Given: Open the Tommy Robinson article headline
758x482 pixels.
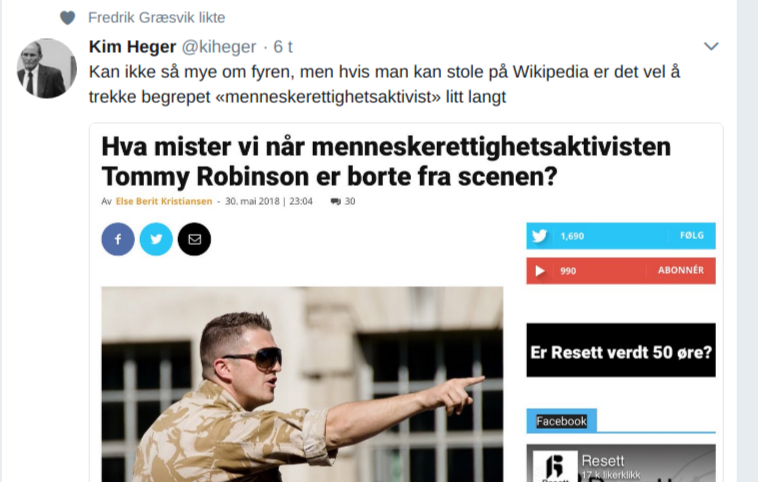Looking at the screenshot, I should click(x=386, y=161).
